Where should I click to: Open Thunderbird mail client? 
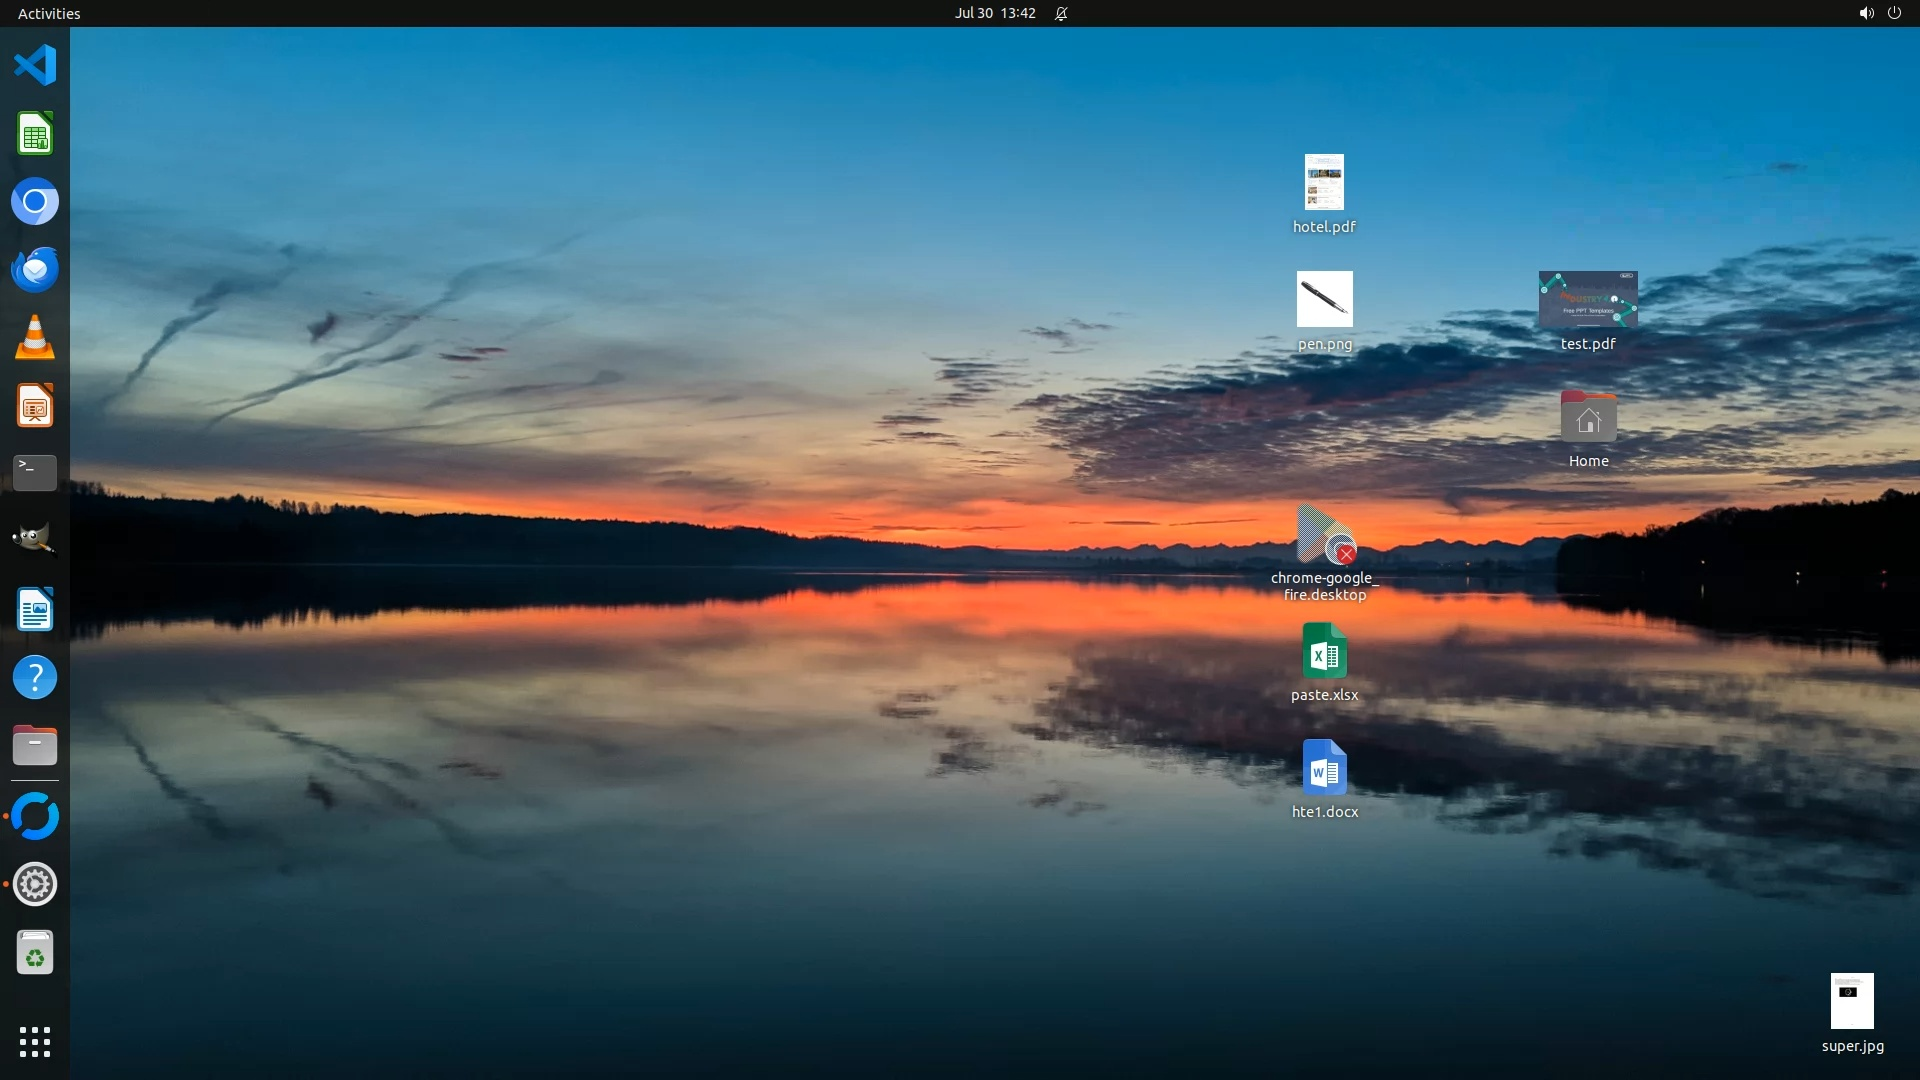pyautogui.click(x=35, y=270)
